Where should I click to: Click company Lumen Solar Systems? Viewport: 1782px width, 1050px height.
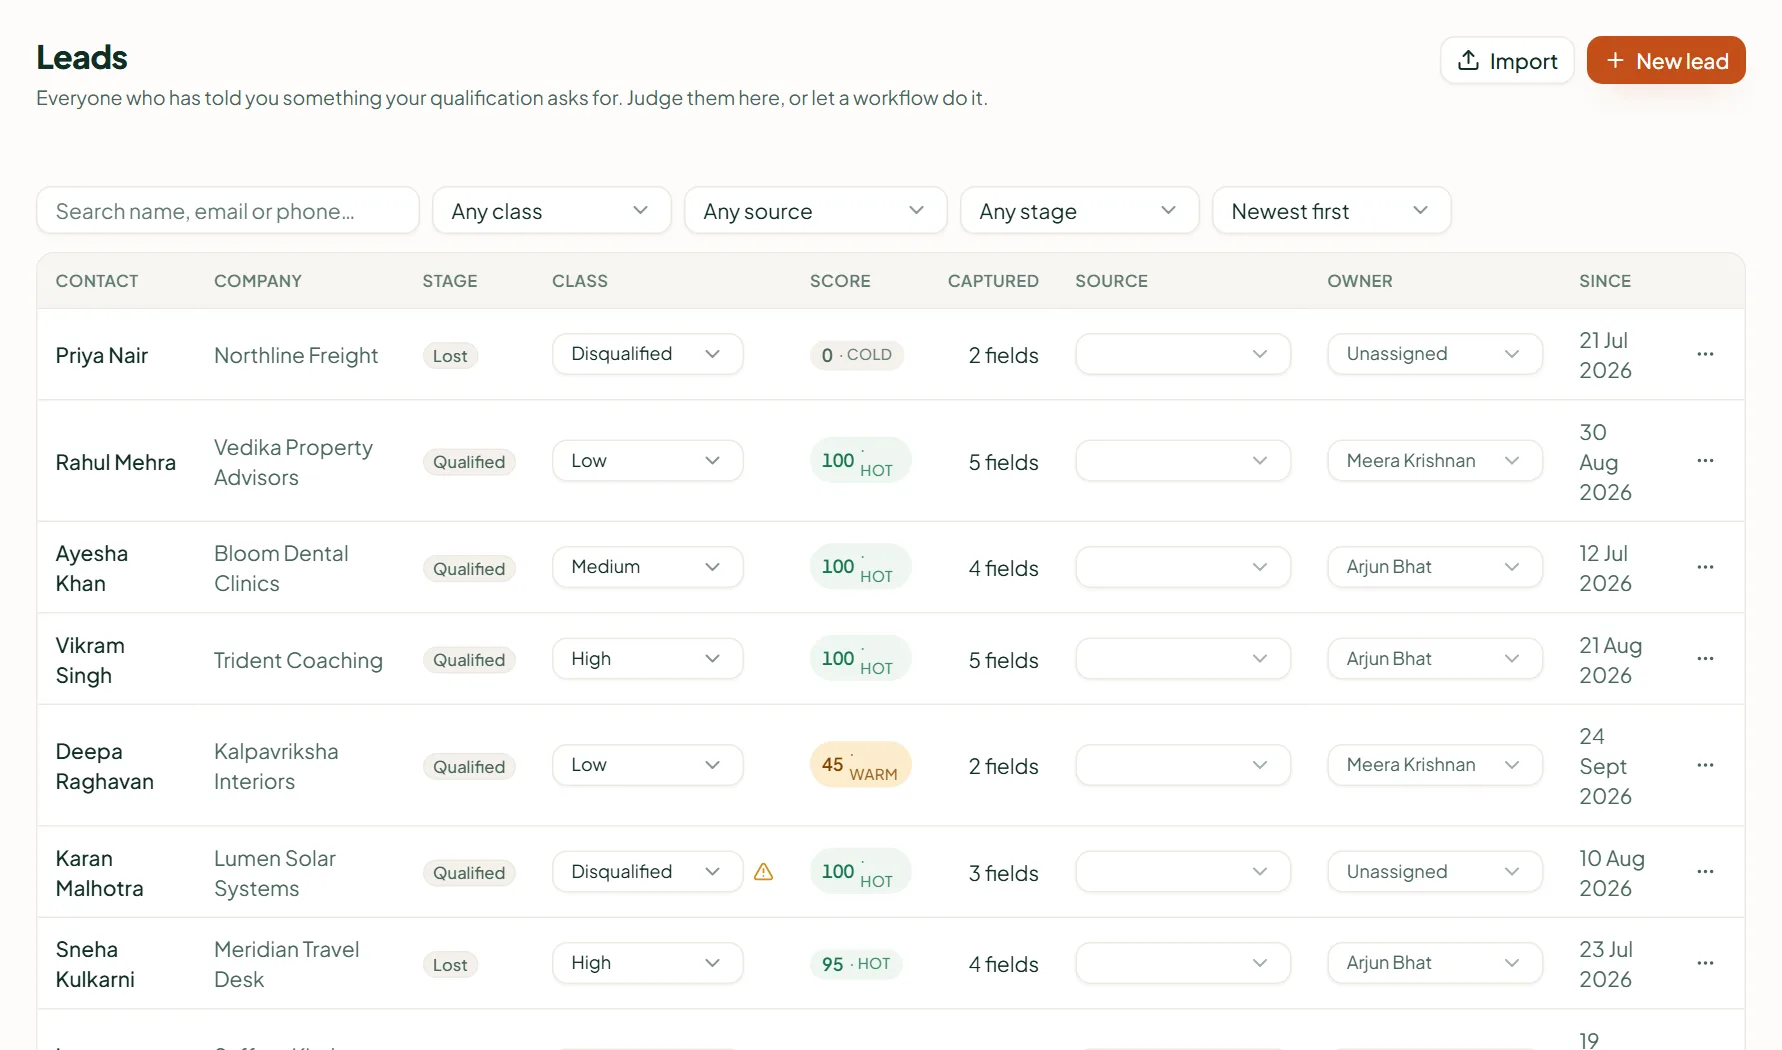point(275,874)
